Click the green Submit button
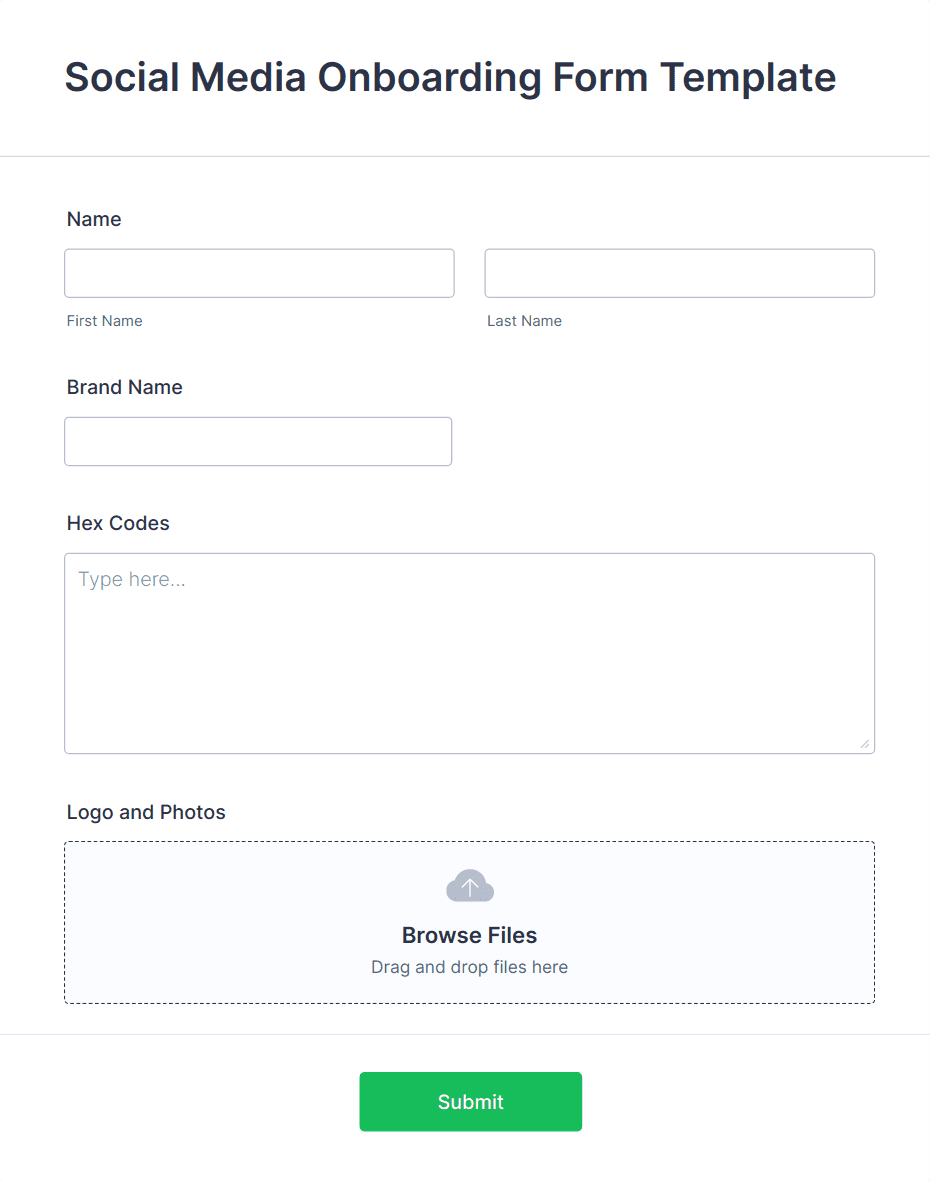 (470, 1101)
